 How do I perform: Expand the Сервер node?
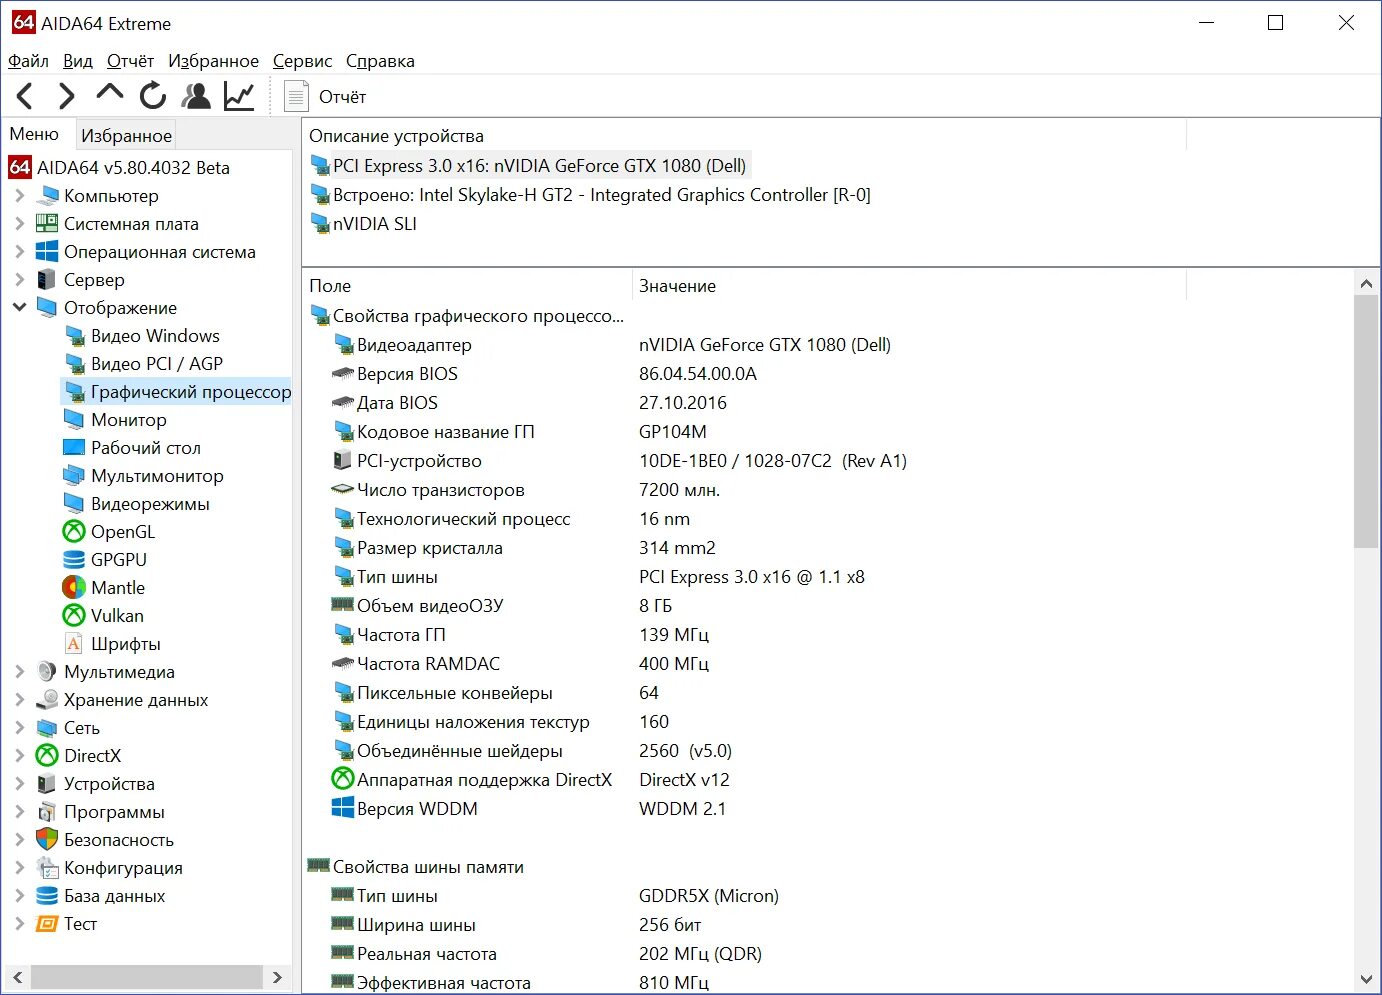pyautogui.click(x=19, y=280)
